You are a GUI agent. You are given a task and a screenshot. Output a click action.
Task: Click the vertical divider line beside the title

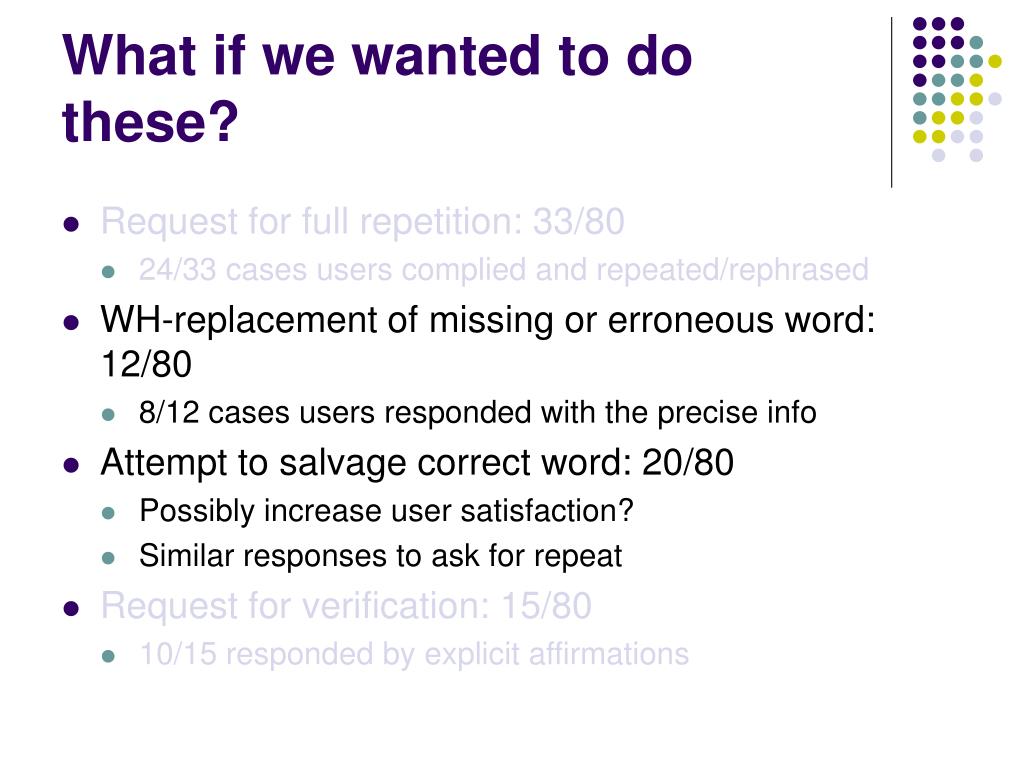tap(891, 103)
